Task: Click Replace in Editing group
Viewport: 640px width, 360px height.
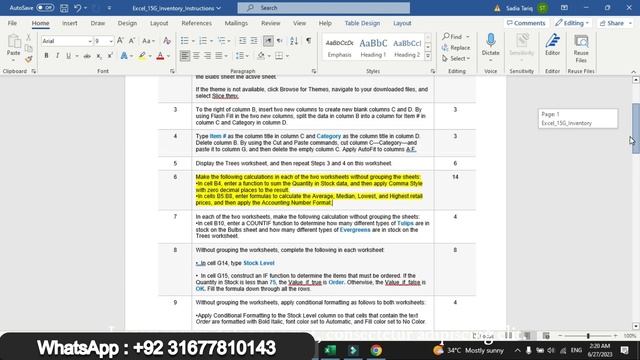Action: [x=456, y=48]
